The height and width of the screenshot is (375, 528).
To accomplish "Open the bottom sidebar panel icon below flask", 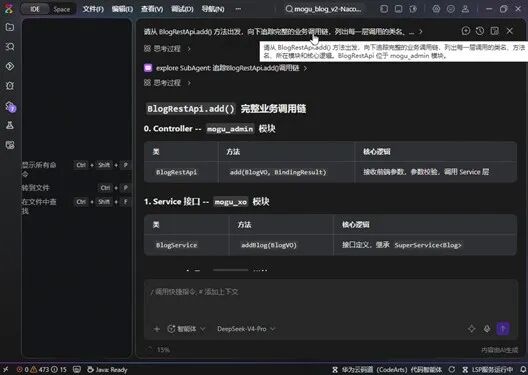I will pyautogui.click(x=10, y=145).
